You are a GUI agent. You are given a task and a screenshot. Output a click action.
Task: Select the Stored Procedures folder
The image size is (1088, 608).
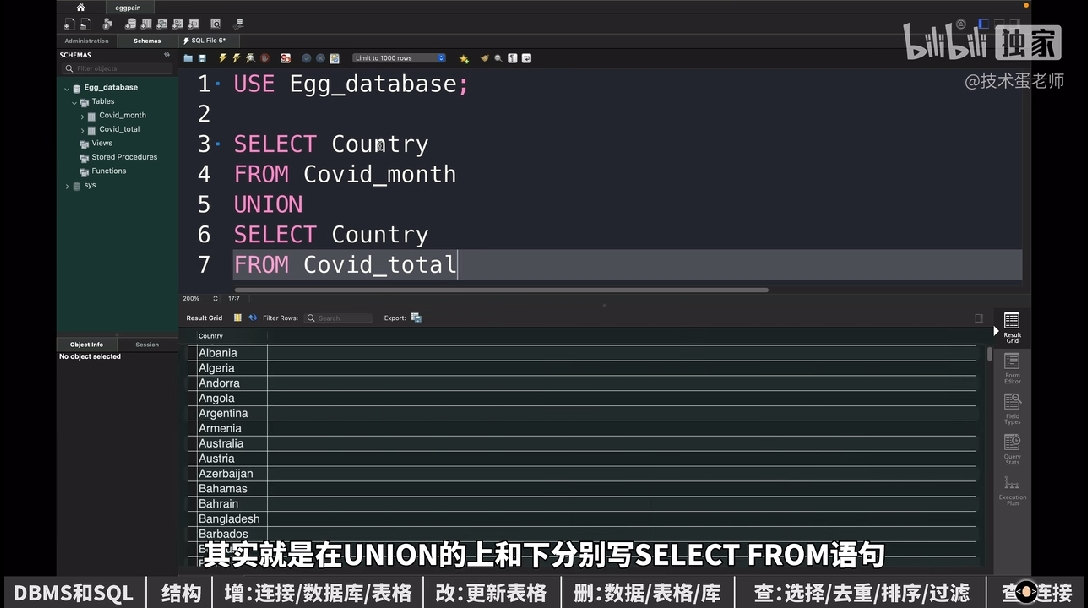(124, 158)
